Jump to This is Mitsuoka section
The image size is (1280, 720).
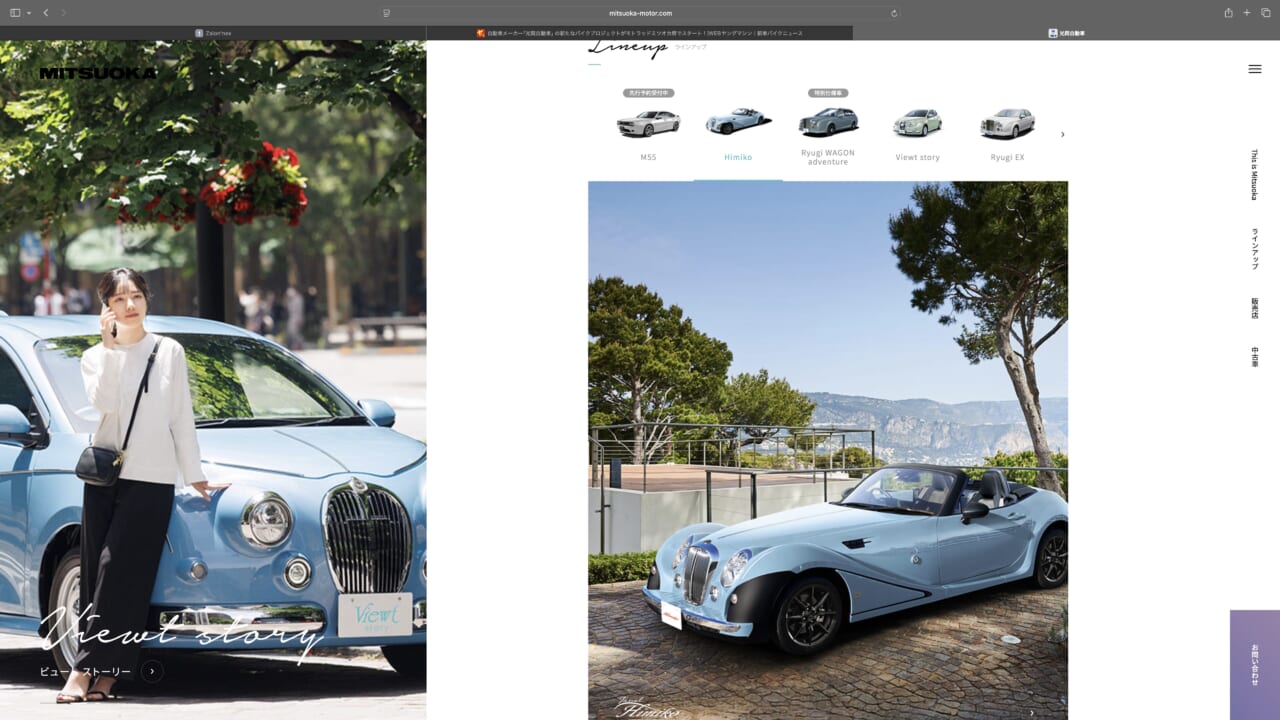click(1254, 175)
